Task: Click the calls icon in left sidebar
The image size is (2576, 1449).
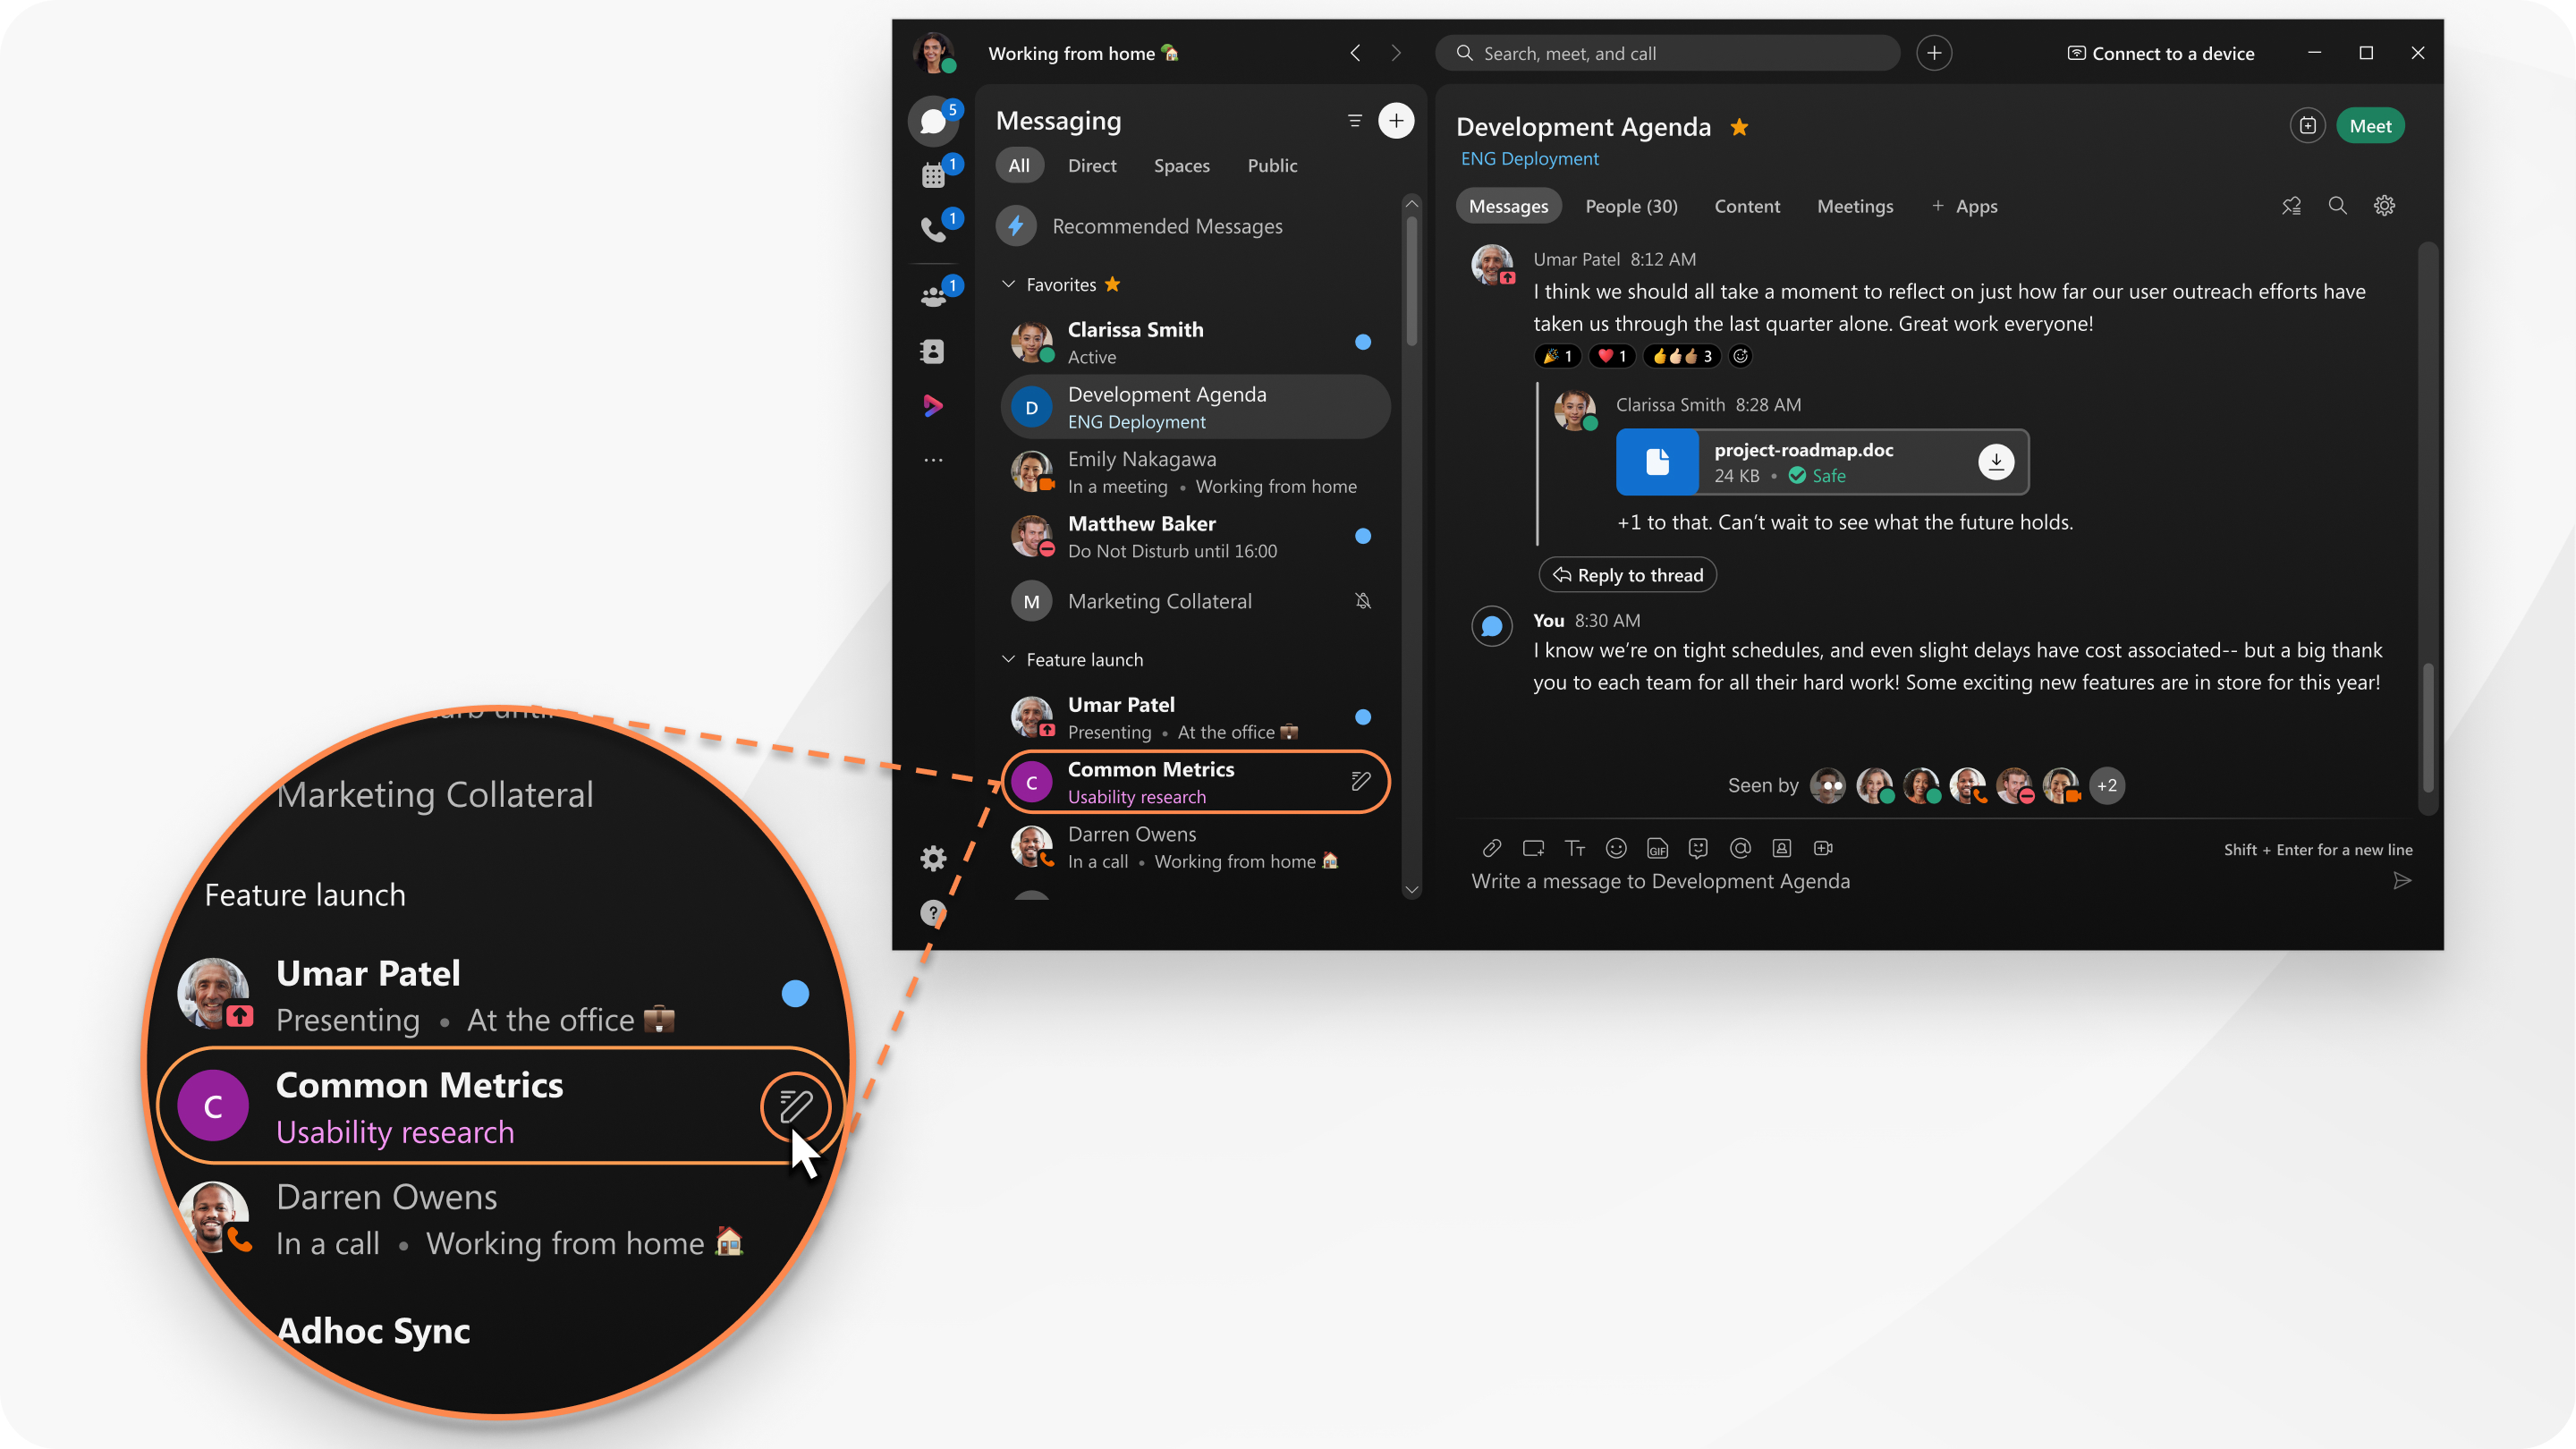Action: pos(934,230)
